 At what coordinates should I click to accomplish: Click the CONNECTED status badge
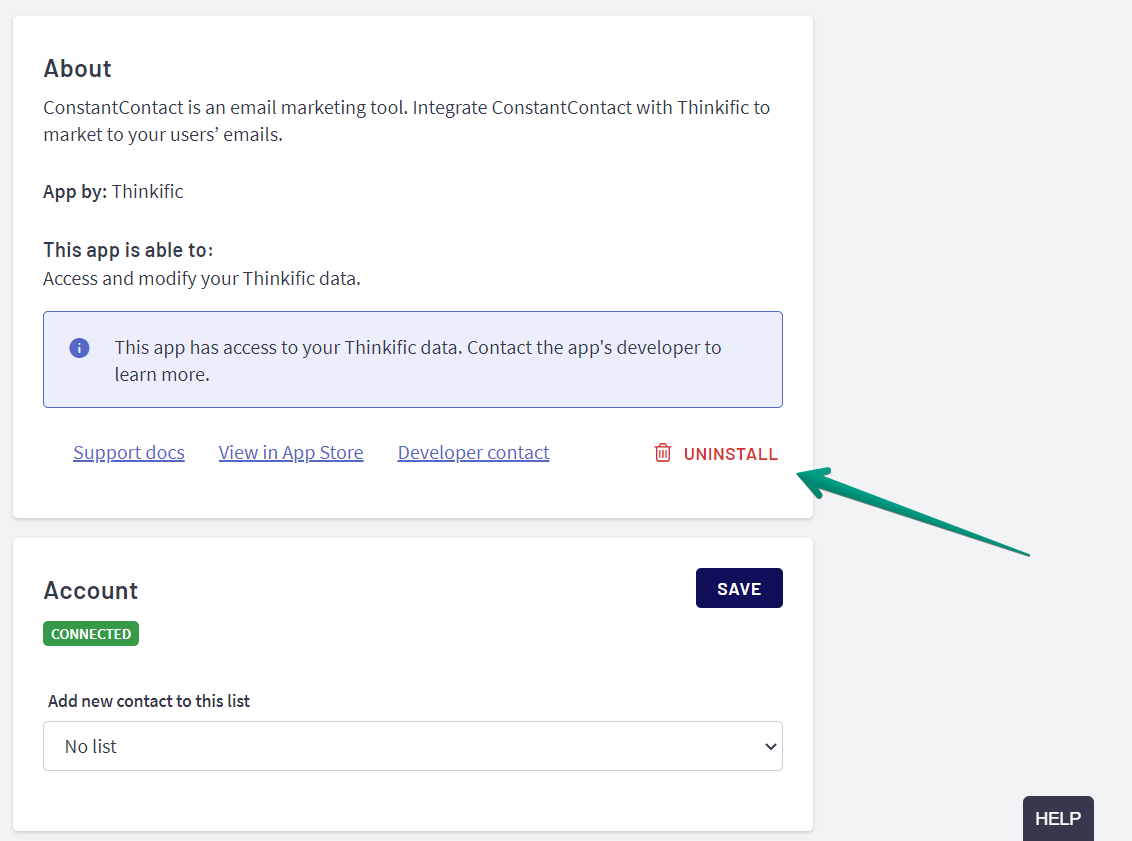click(91, 634)
